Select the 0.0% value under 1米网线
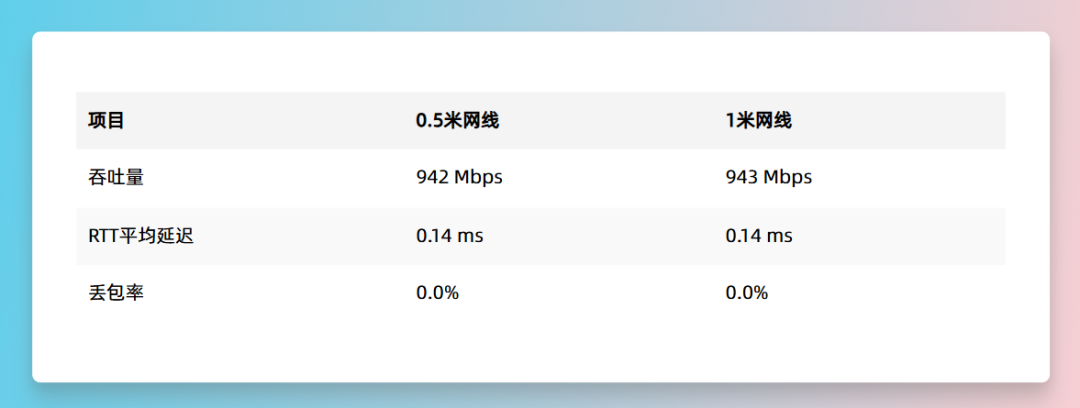This screenshot has height=408, width=1080. coord(747,294)
